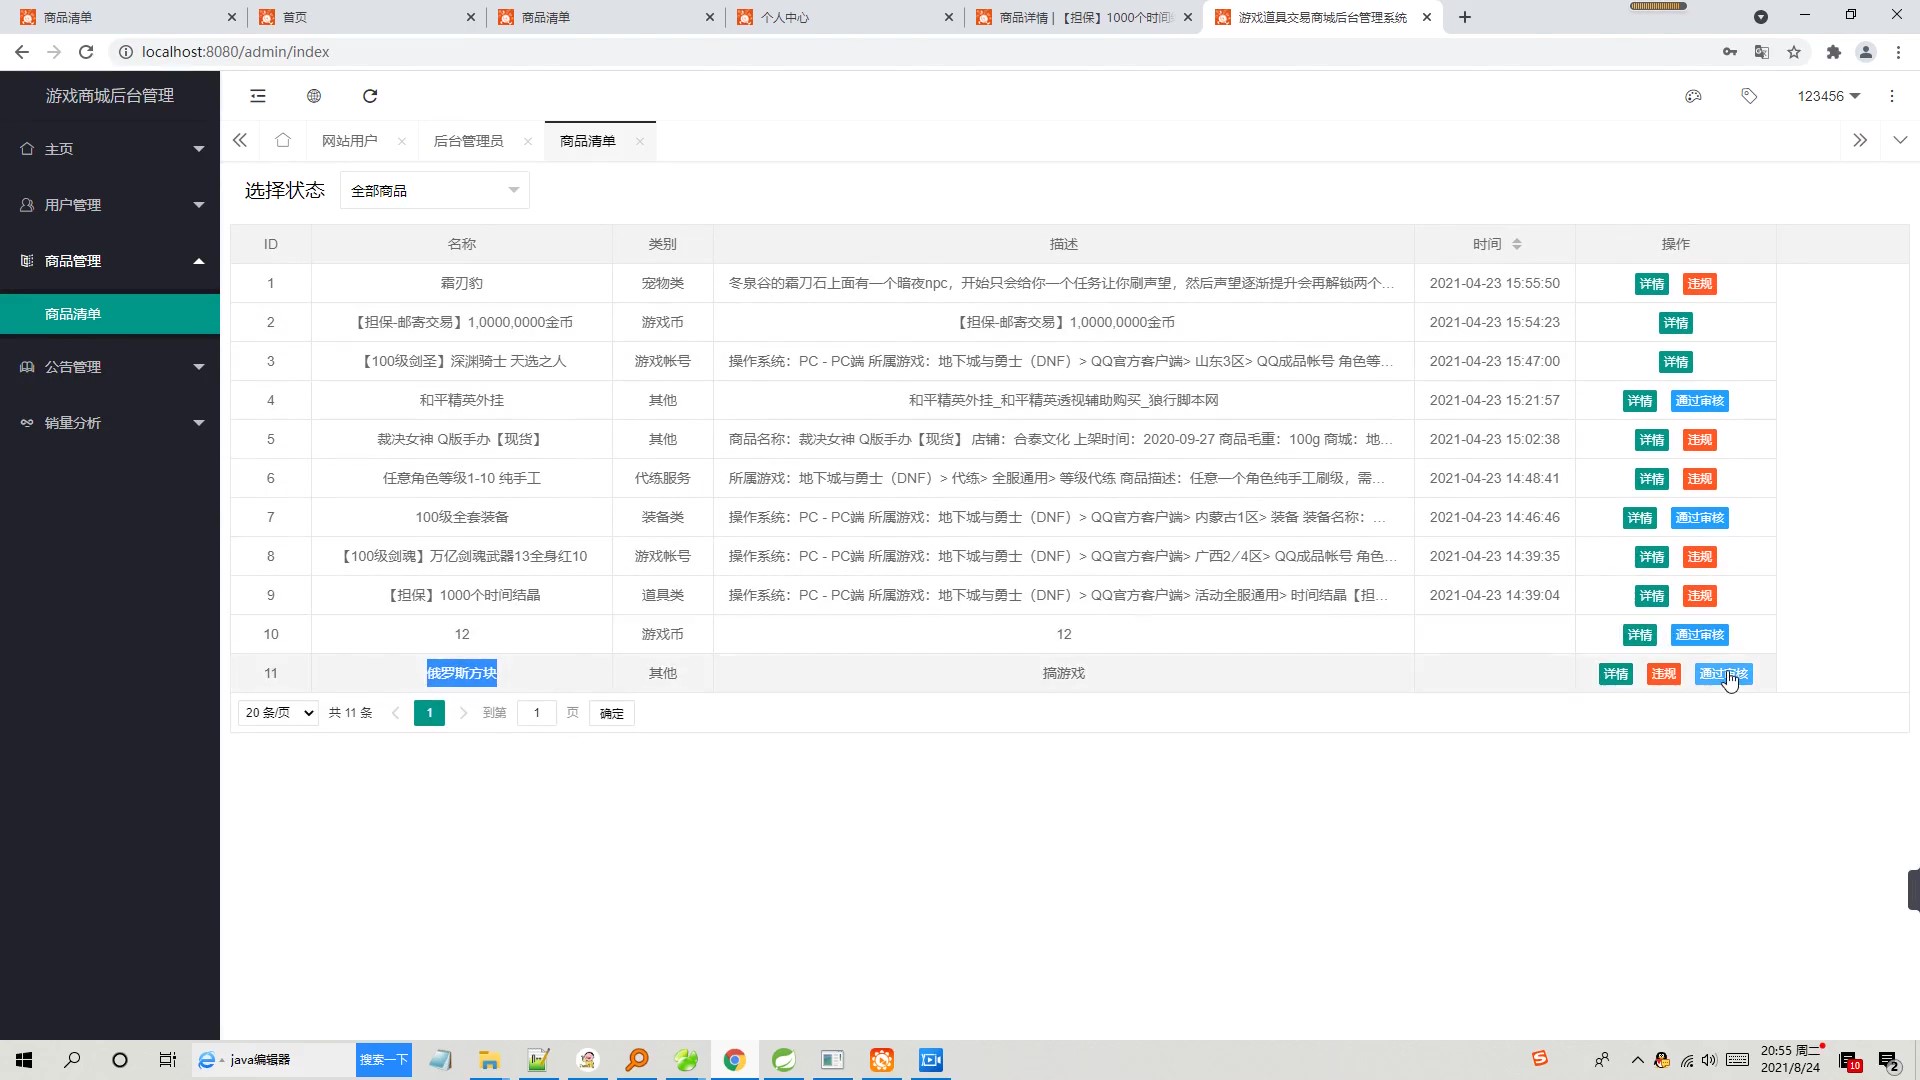Open the three-dot overflow menu in header

1892,95
